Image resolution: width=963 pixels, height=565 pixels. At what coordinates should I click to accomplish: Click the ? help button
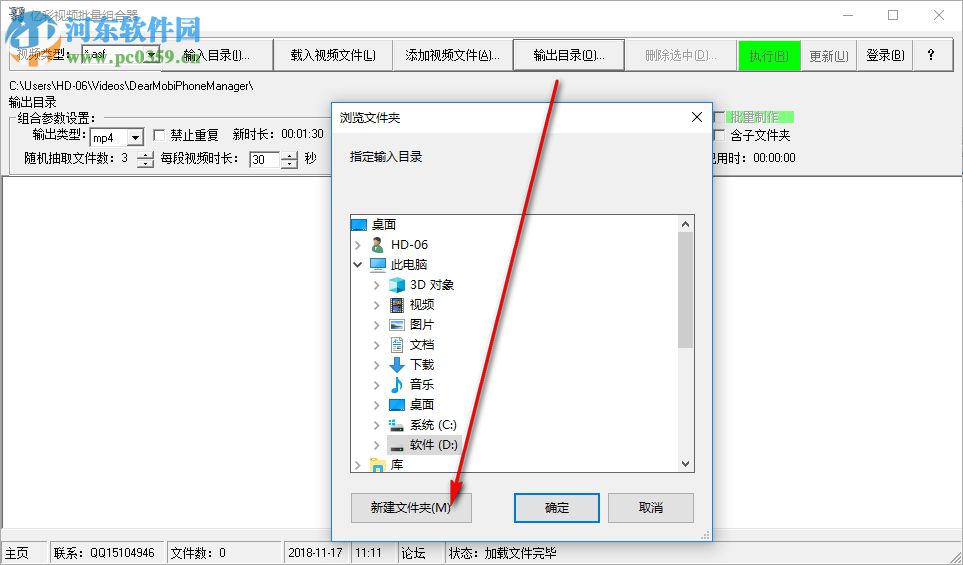tap(930, 55)
